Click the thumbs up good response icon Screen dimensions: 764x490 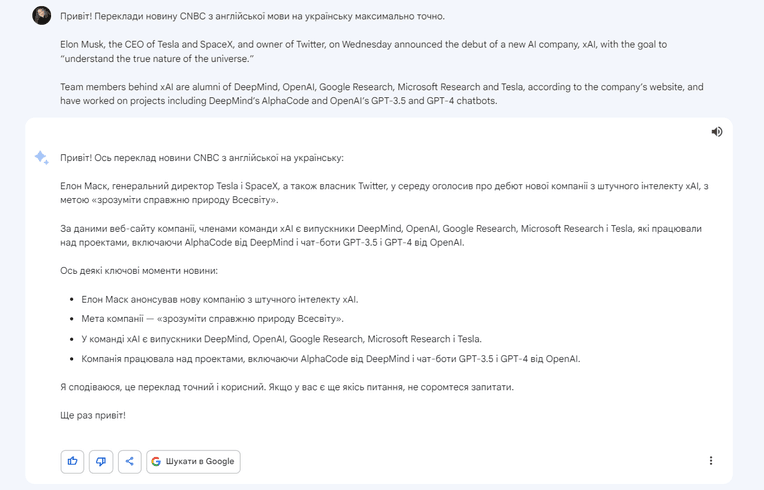coord(73,461)
